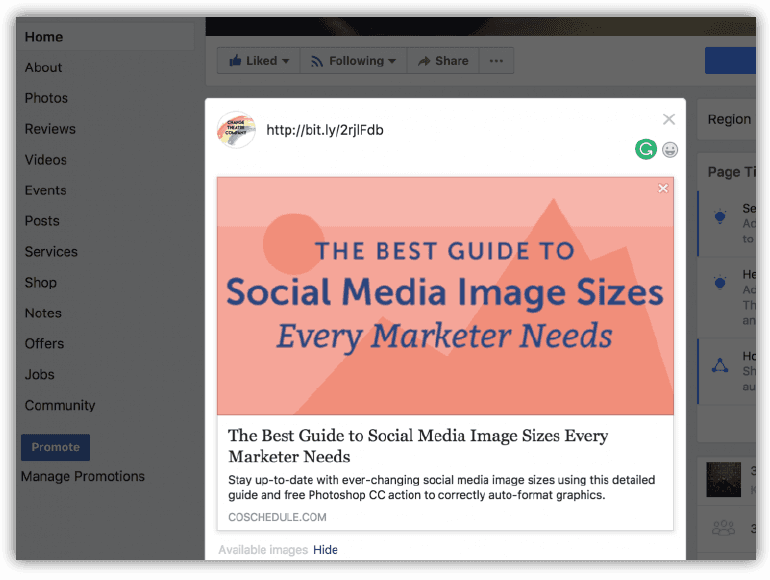Click the Social Media Image Sizes preview image
This screenshot has height=580, width=770.
point(445,296)
